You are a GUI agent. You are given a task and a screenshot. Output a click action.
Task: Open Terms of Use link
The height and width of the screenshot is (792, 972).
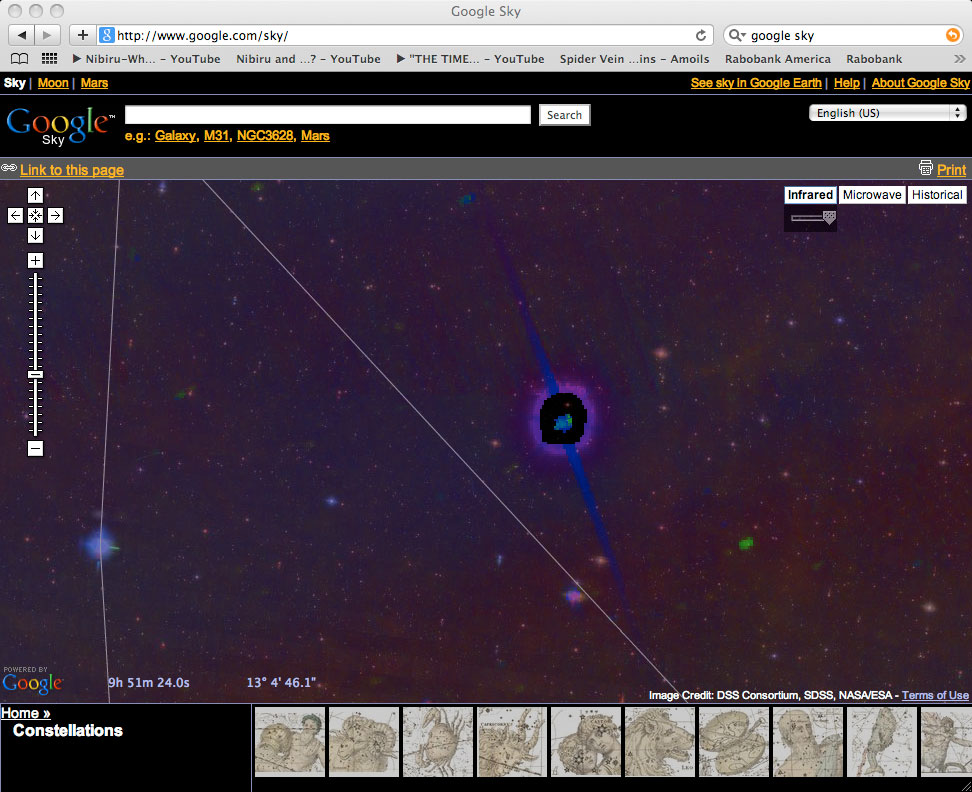click(935, 695)
